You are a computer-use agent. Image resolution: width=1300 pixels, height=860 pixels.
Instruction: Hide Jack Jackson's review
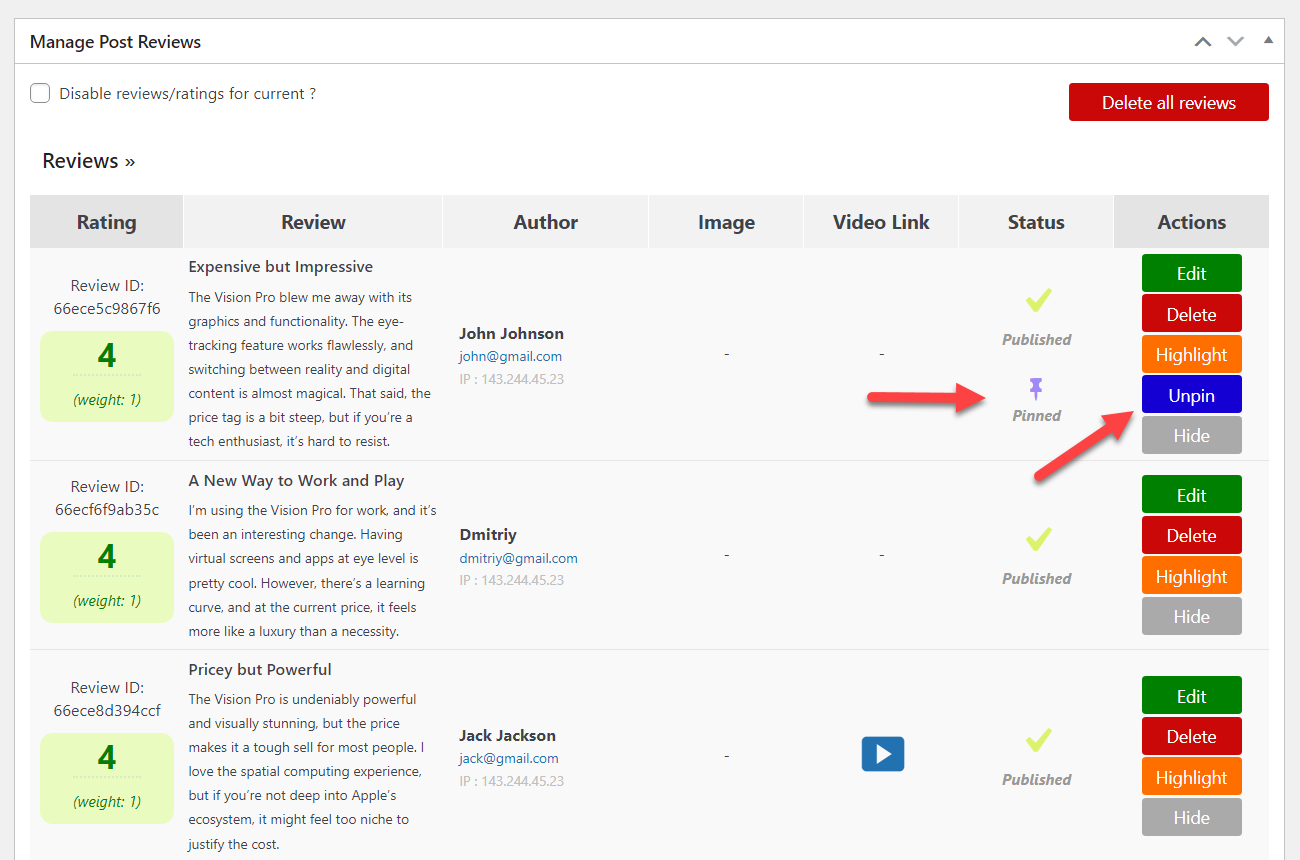[1191, 817]
